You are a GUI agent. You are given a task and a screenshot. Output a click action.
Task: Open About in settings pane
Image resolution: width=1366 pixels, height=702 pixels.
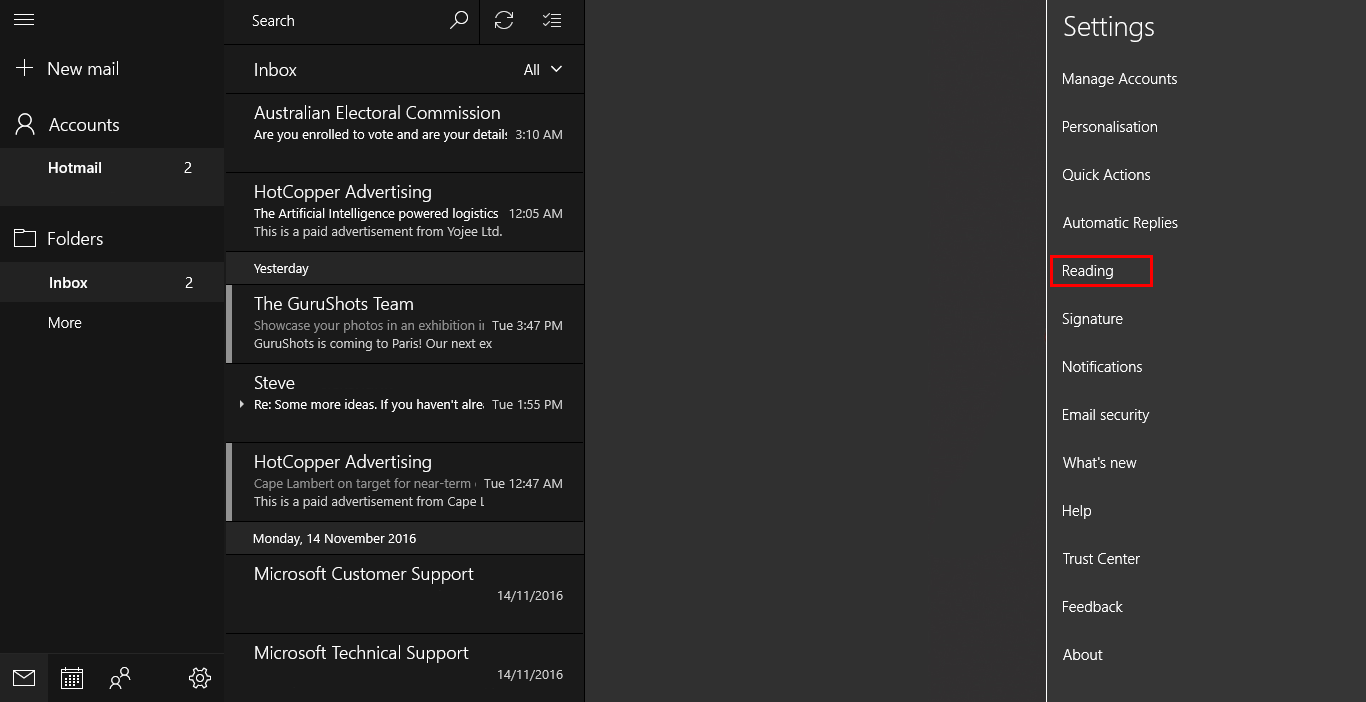point(1082,655)
